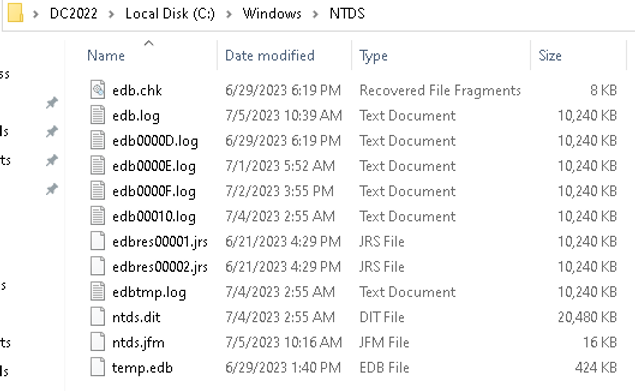The height and width of the screenshot is (391, 635).
Task: Select the ntds.dit file icon
Action: click(x=98, y=317)
